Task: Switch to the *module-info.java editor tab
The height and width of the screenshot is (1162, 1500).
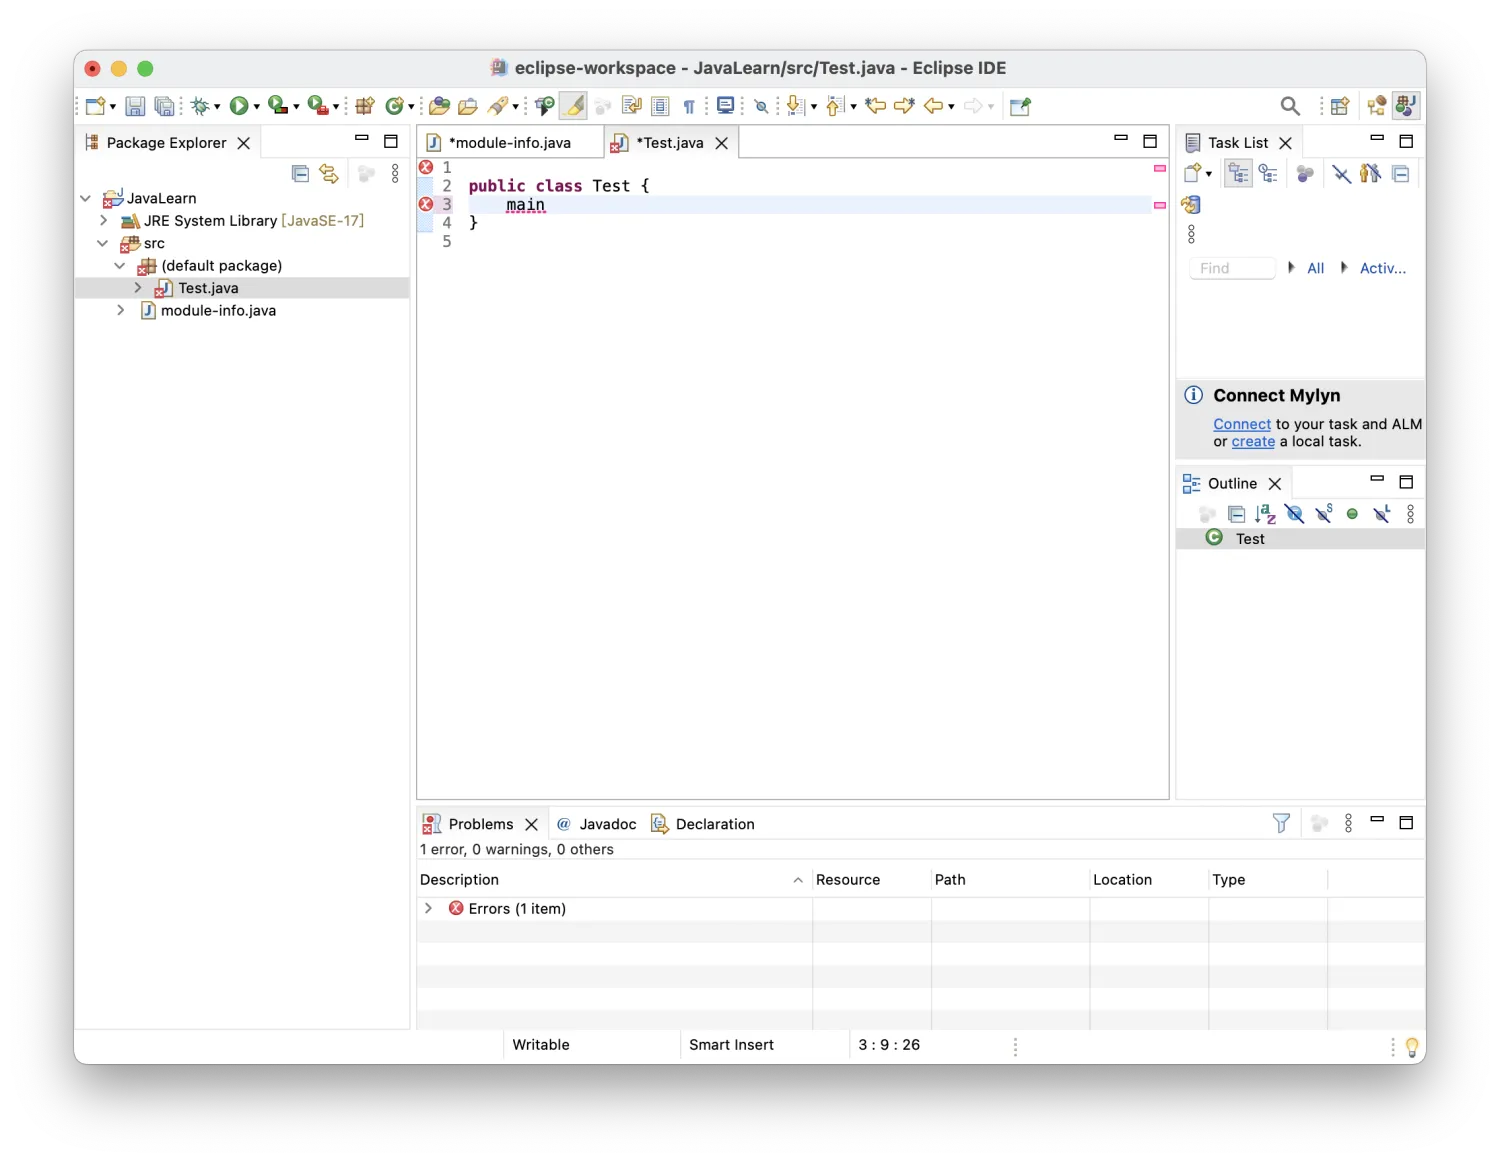Action: pyautogui.click(x=509, y=143)
